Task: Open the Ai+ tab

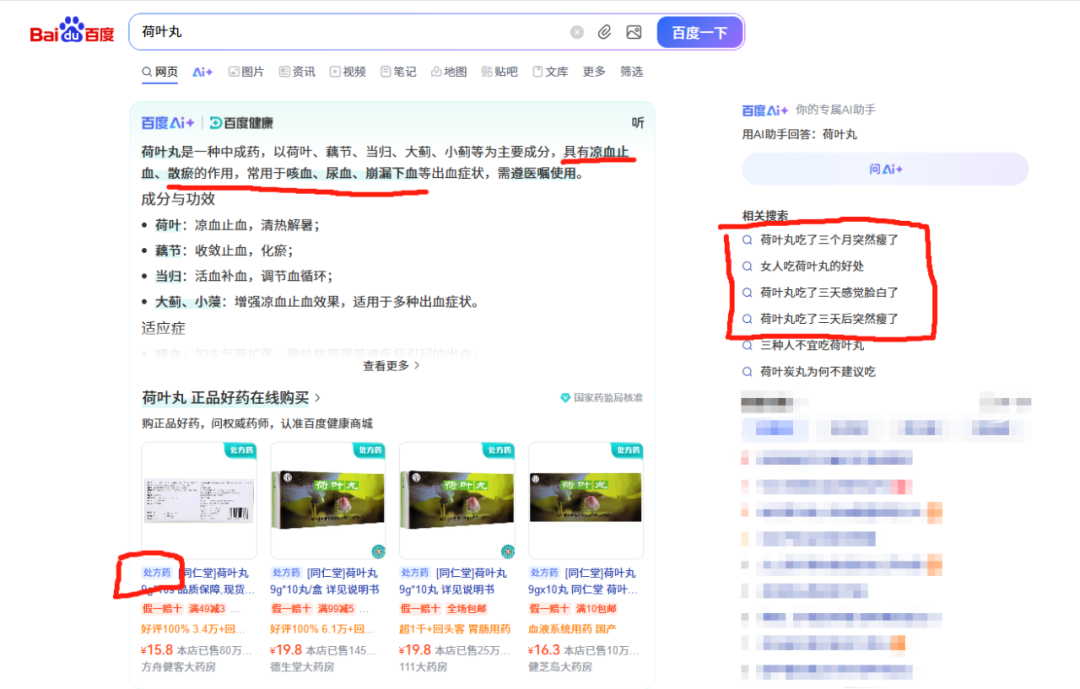Action: [202, 72]
